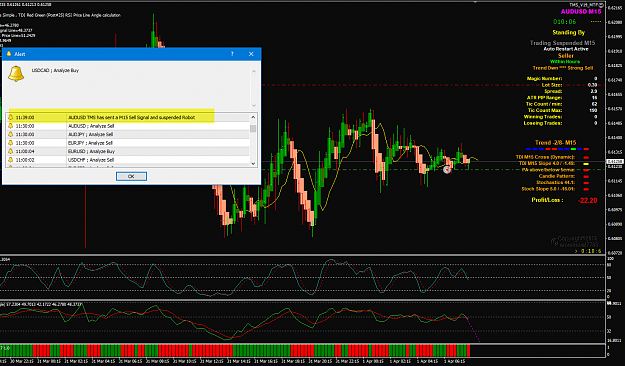Click the 0.30 lot size value
The width and height of the screenshot is (625, 366).
(x=592, y=85)
